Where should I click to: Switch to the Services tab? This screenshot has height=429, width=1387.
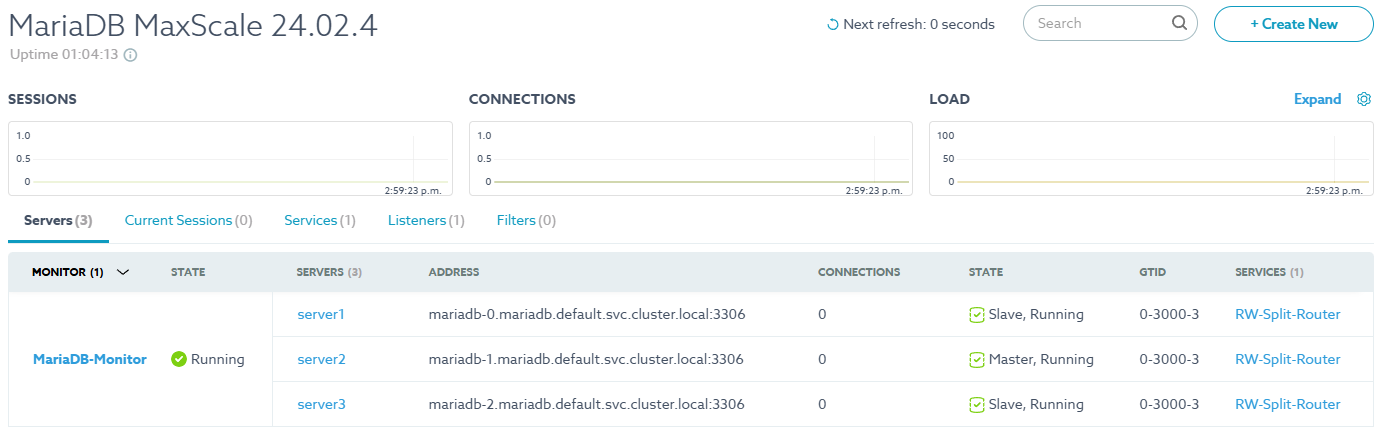click(x=320, y=220)
